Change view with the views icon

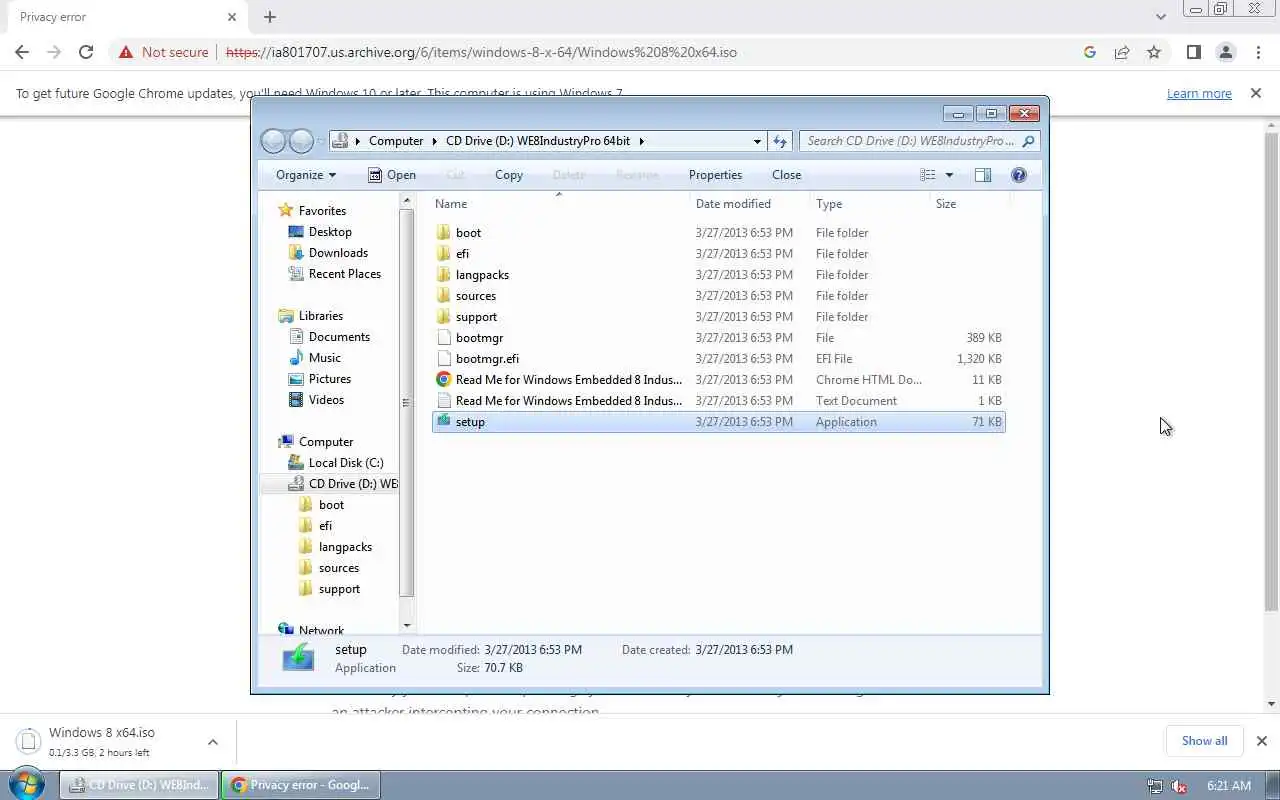(x=928, y=175)
